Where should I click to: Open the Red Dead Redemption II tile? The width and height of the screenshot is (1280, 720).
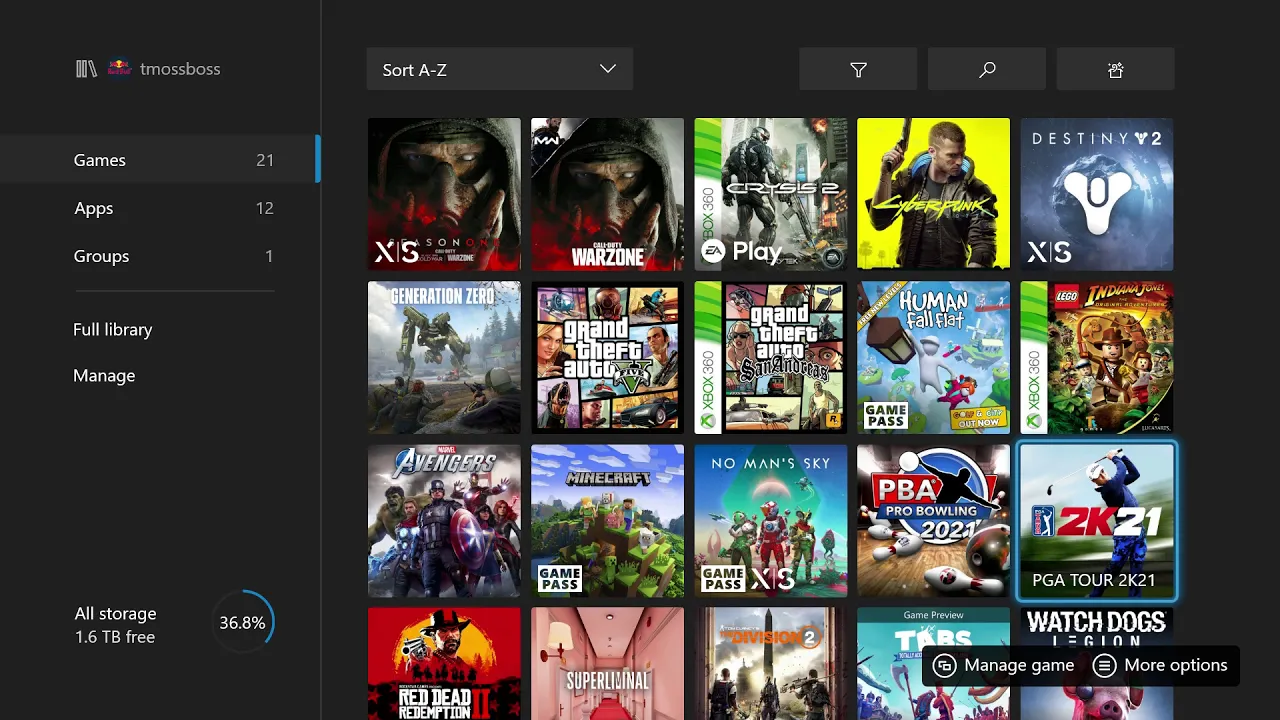tap(444, 664)
